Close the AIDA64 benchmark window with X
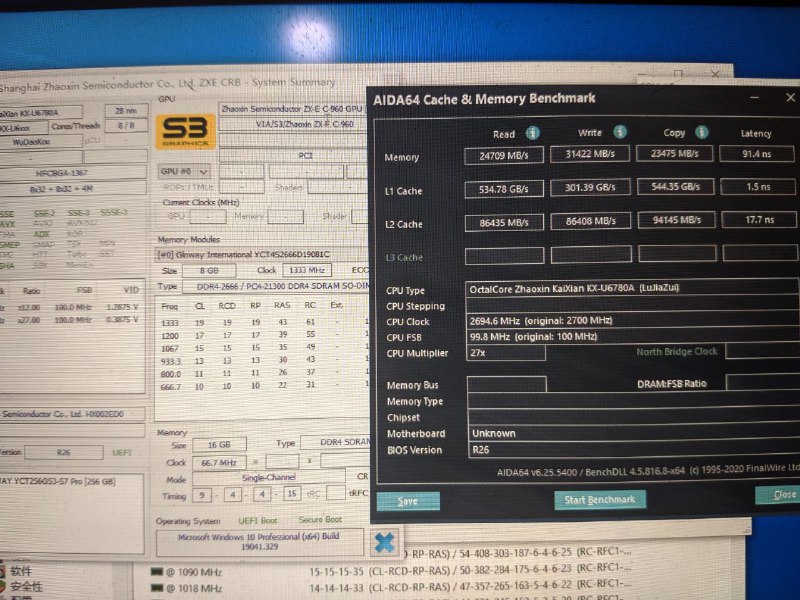Viewport: 800px width, 600px height. 790,97
